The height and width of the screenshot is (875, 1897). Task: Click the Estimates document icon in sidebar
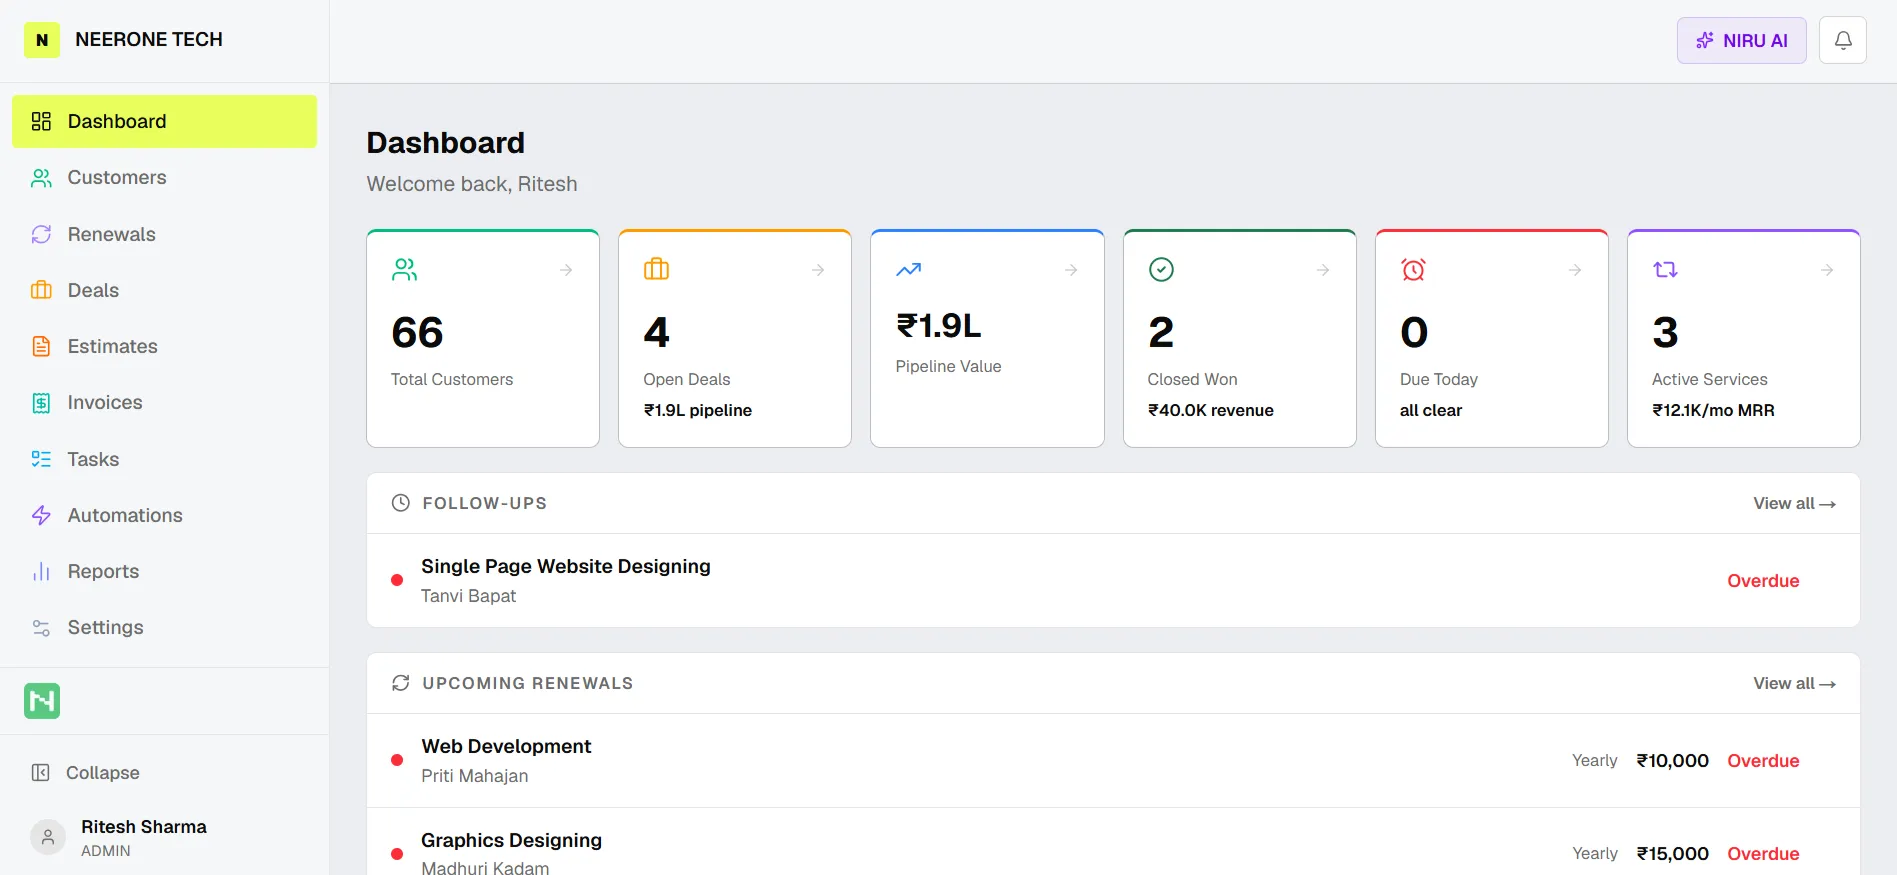point(41,346)
